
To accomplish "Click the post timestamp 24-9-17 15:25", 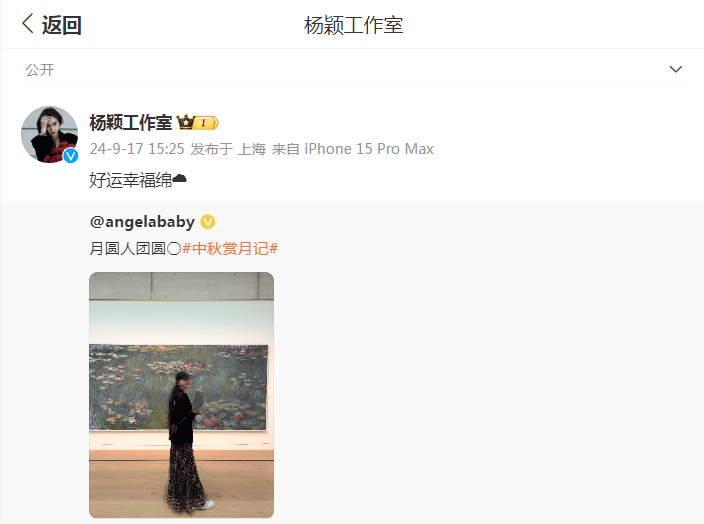I will (x=137, y=149).
